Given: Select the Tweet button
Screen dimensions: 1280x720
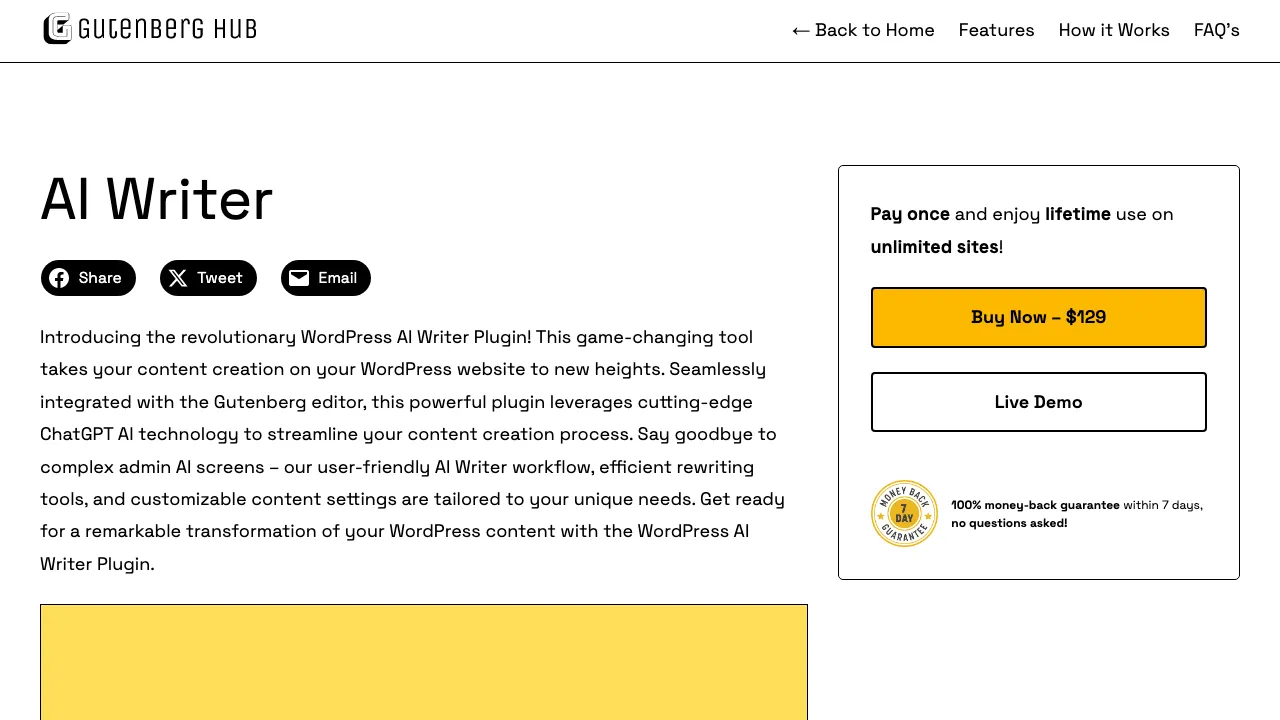Looking at the screenshot, I should click(x=208, y=278).
